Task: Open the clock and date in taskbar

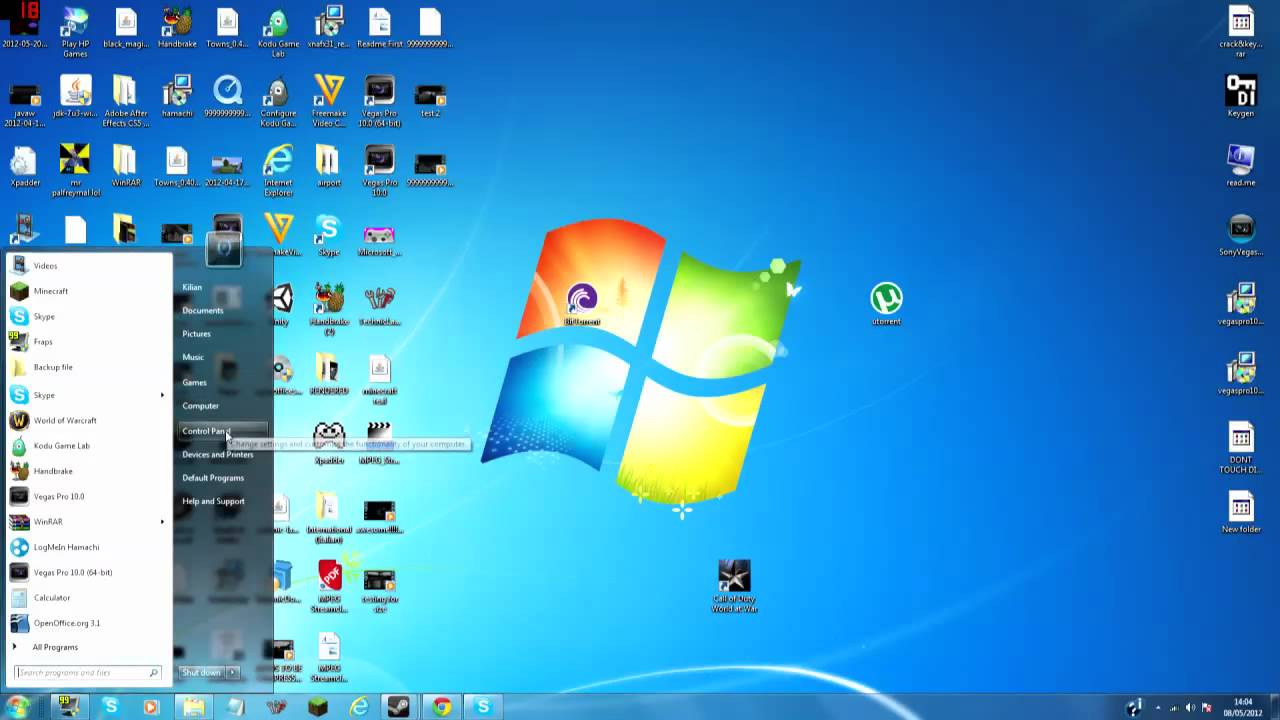Action: pos(1243,707)
